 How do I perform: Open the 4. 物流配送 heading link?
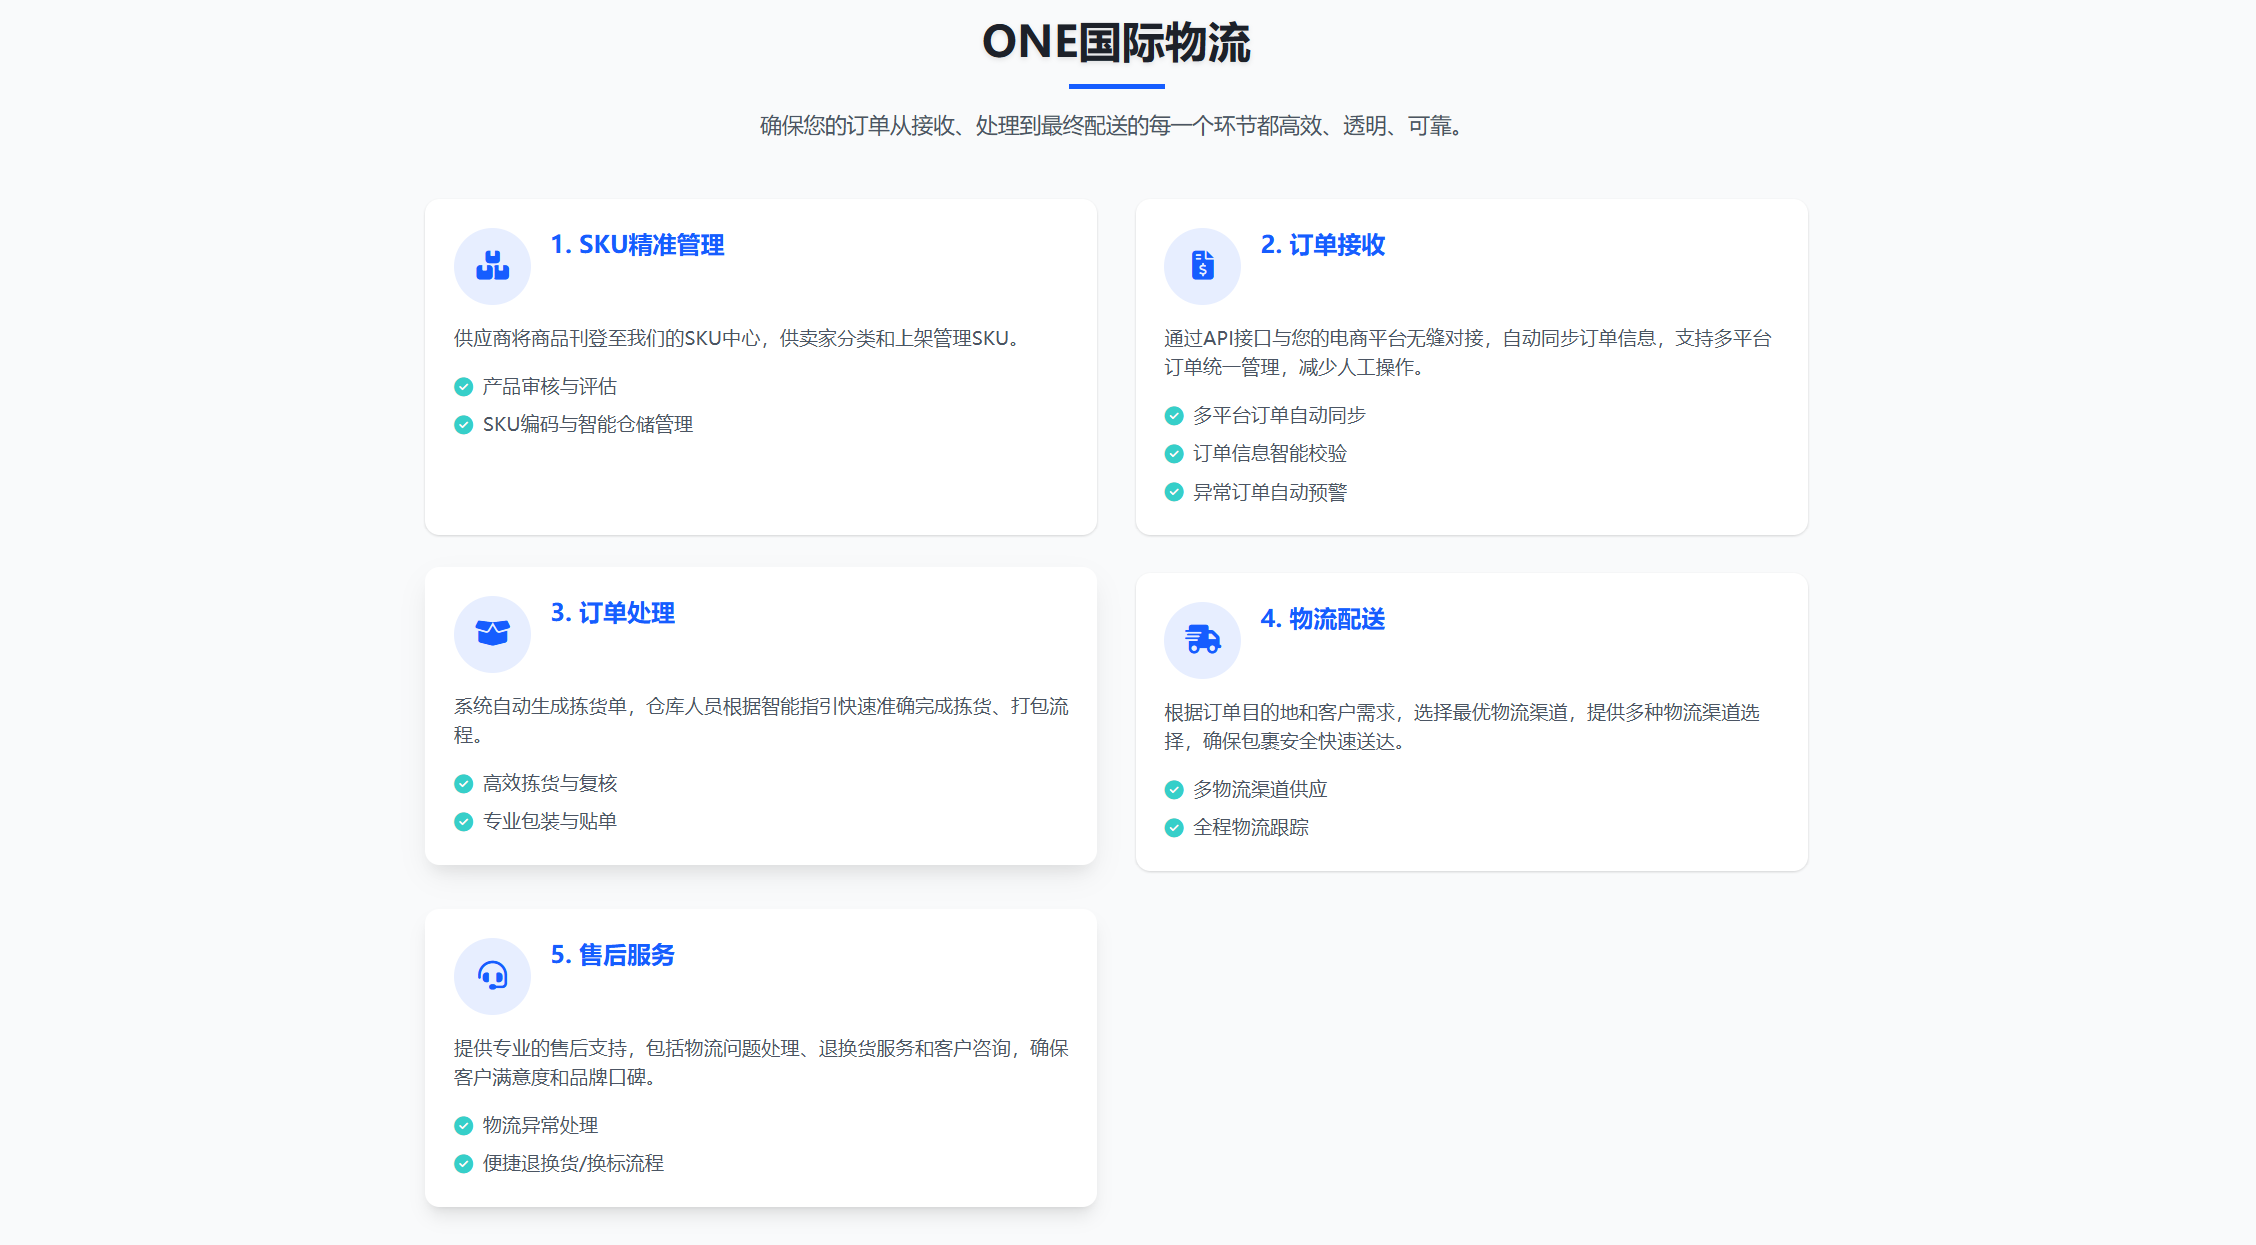[x=1322, y=619]
